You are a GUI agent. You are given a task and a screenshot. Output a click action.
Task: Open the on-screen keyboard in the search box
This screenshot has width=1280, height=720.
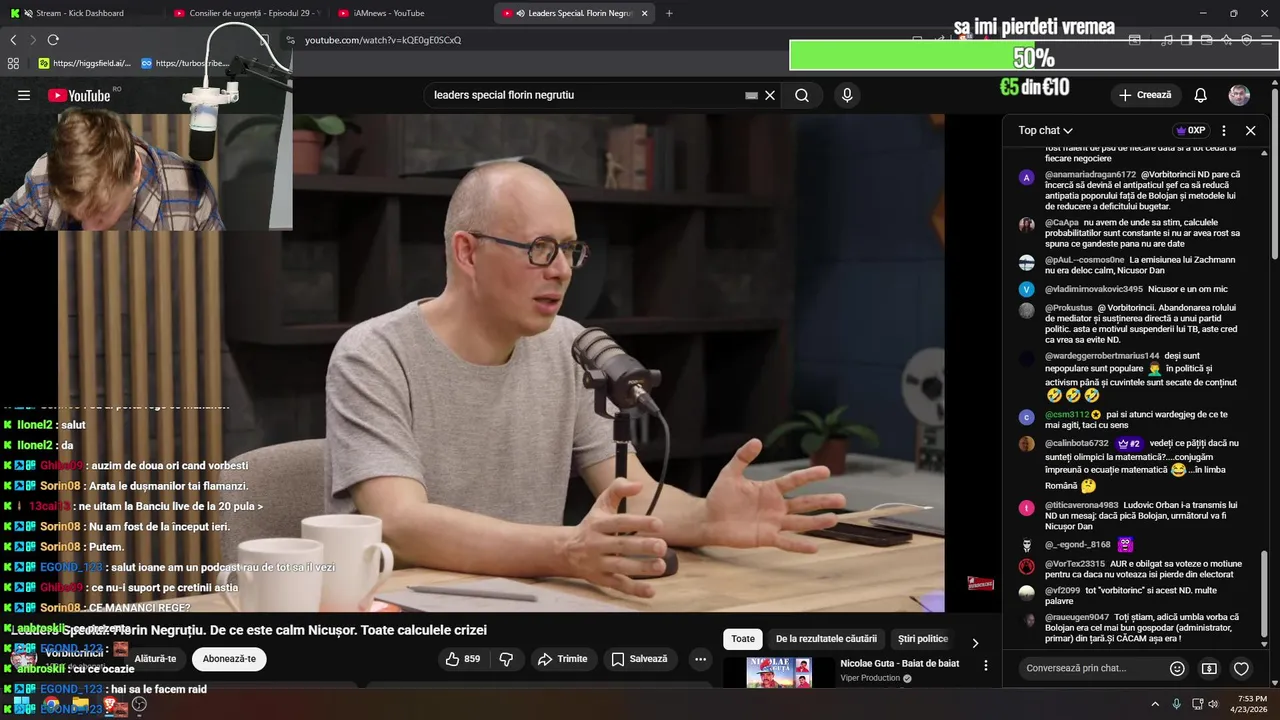[751, 95]
